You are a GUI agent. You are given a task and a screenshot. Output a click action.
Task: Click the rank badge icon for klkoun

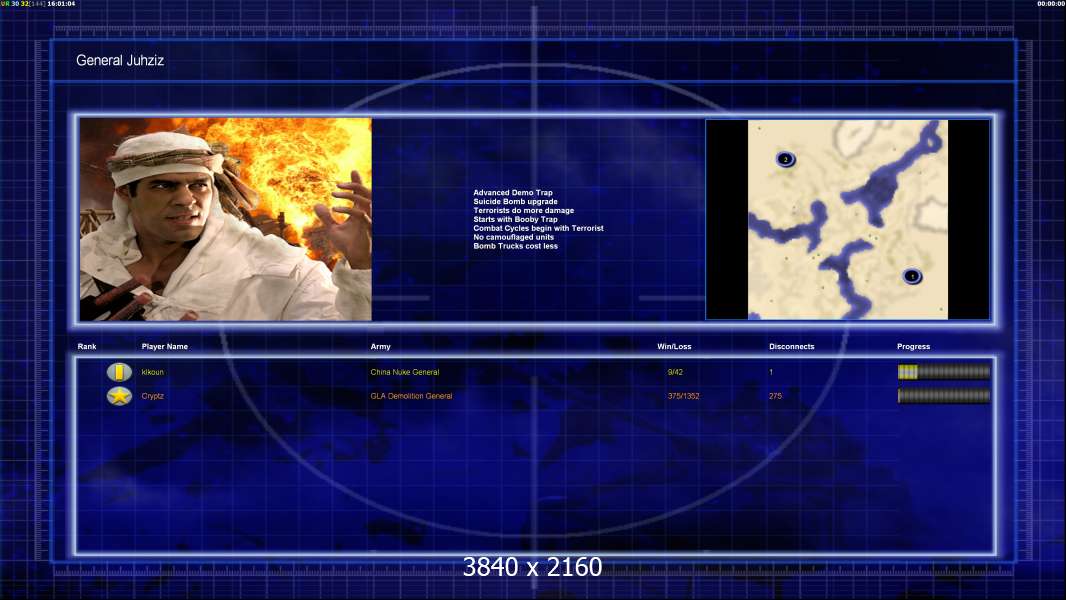[119, 372]
